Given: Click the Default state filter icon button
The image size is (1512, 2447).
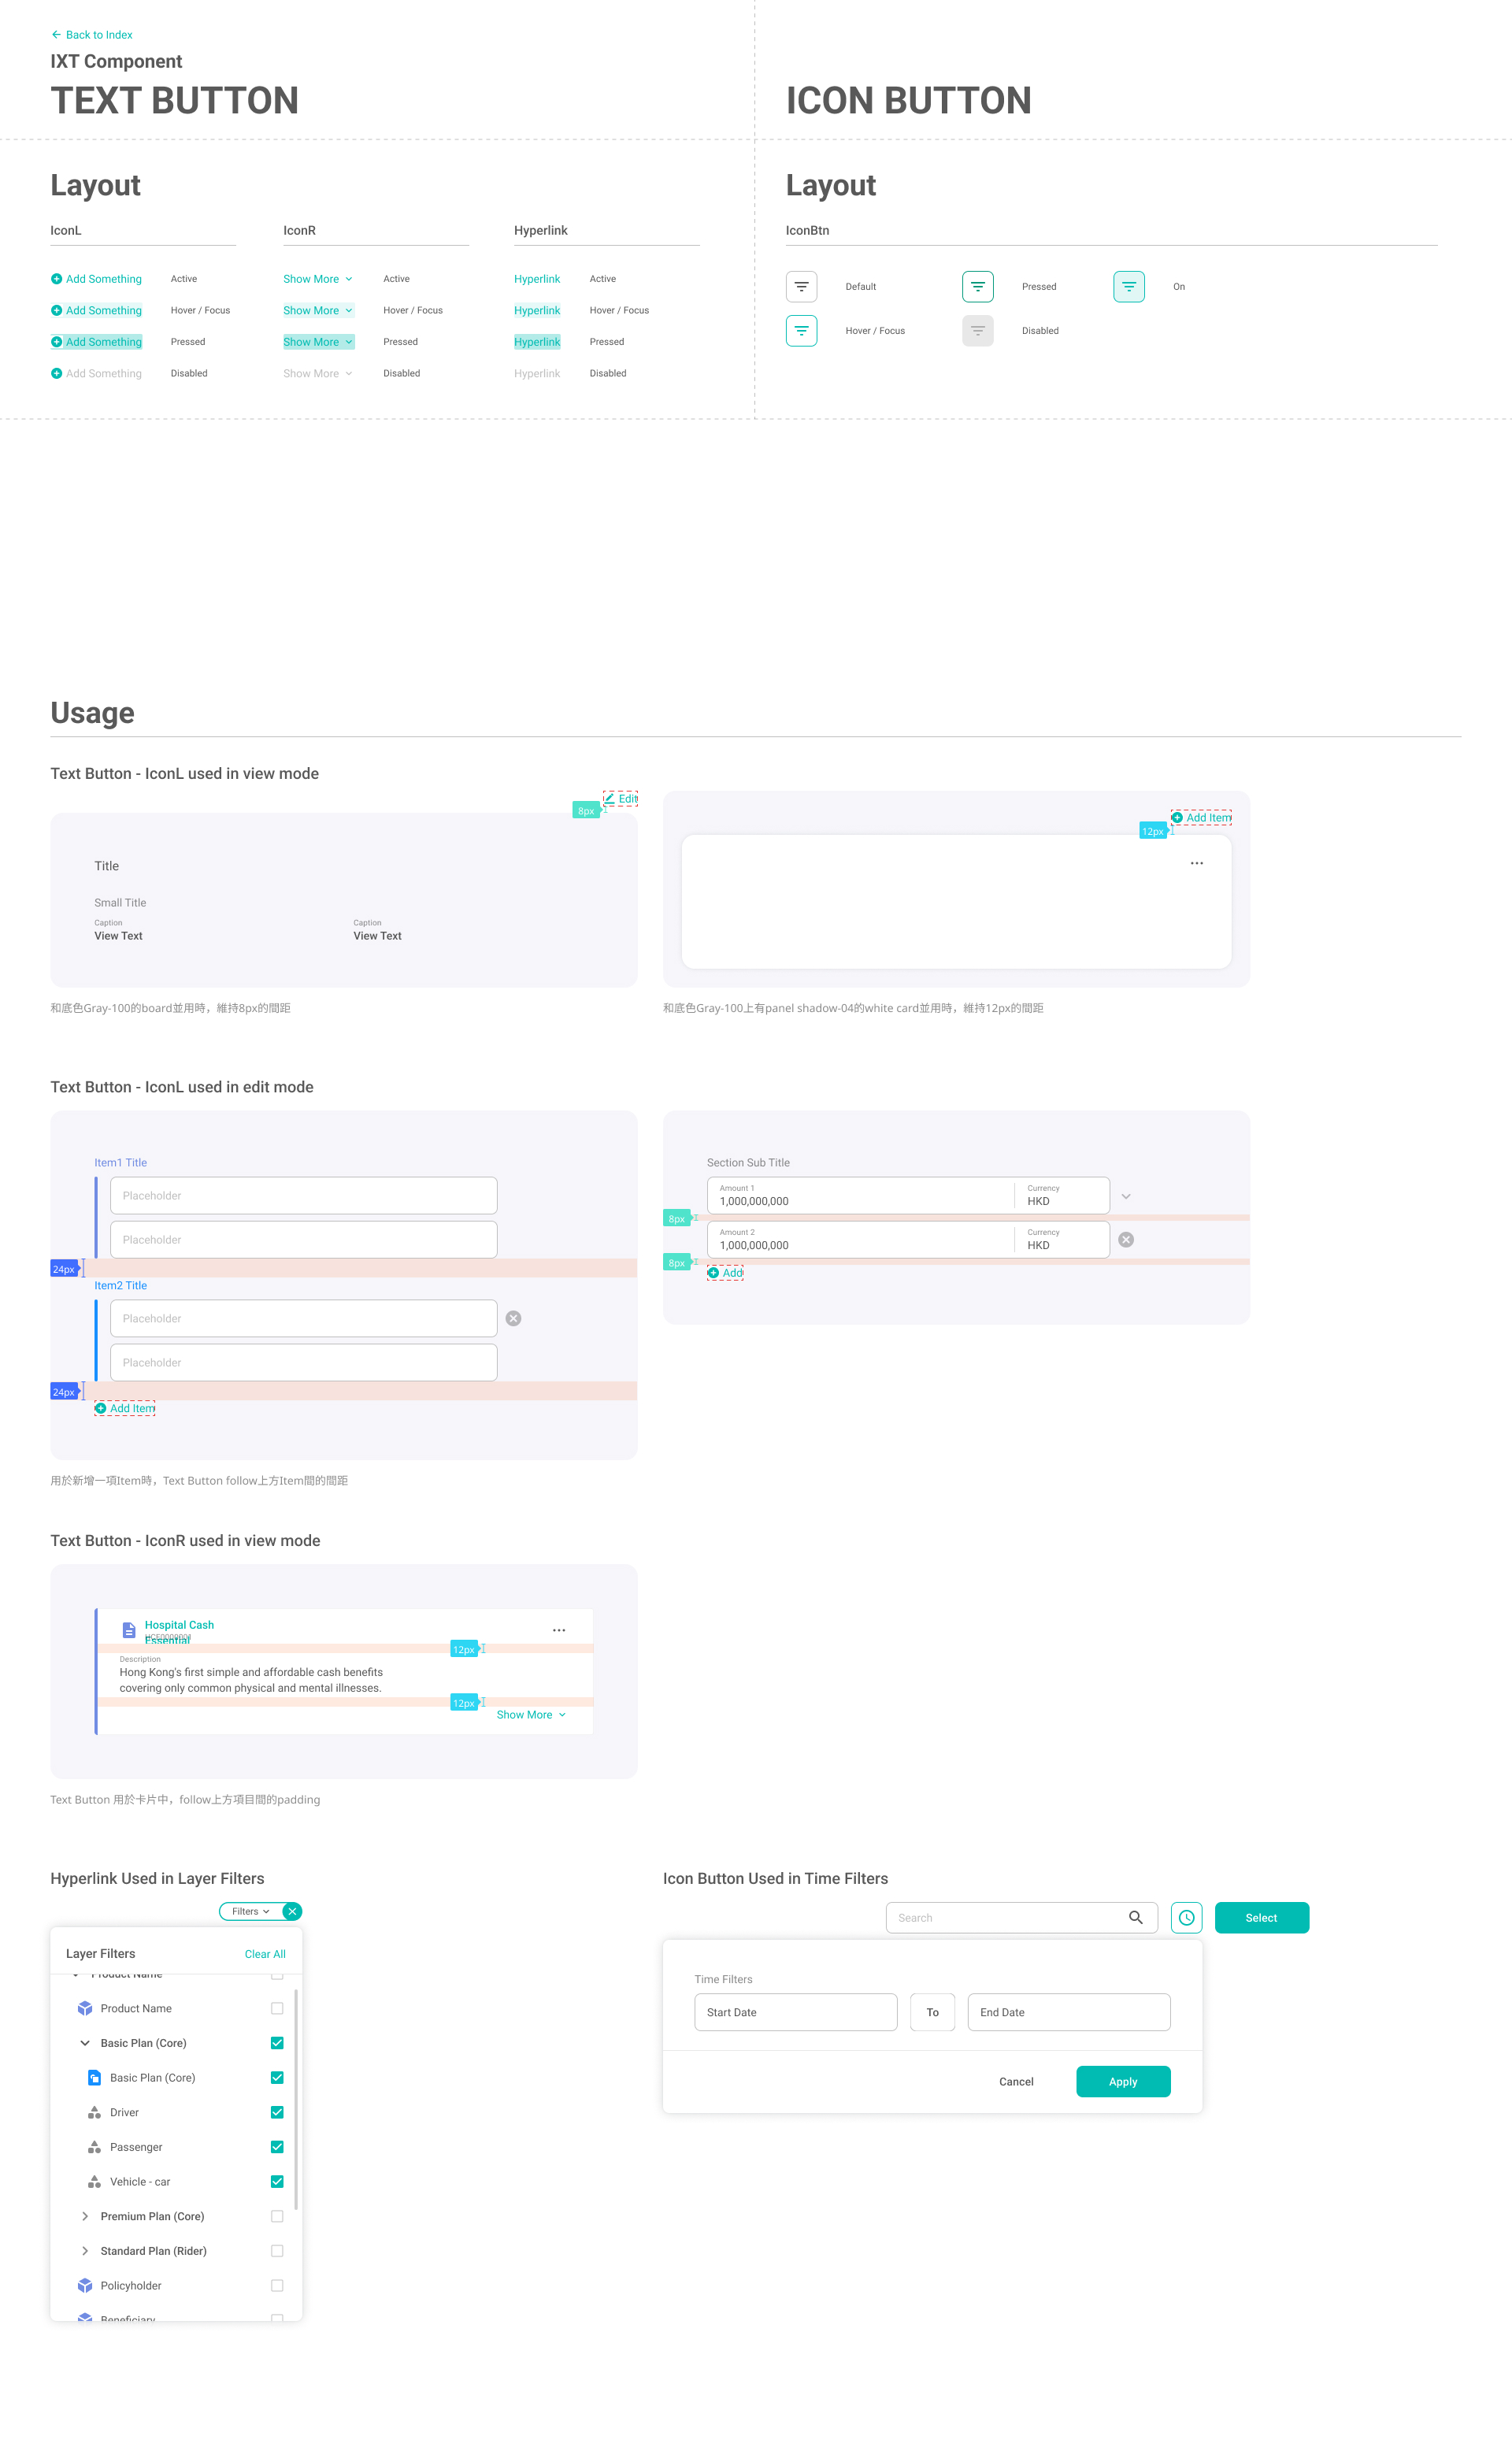Looking at the screenshot, I should pos(801,286).
